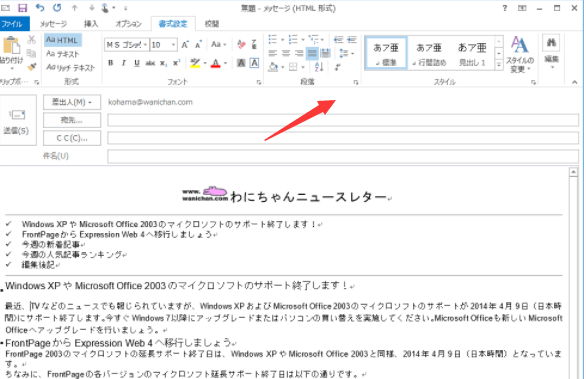Open the font size dropdown
Screen dimensions: 586x379
(163, 45)
